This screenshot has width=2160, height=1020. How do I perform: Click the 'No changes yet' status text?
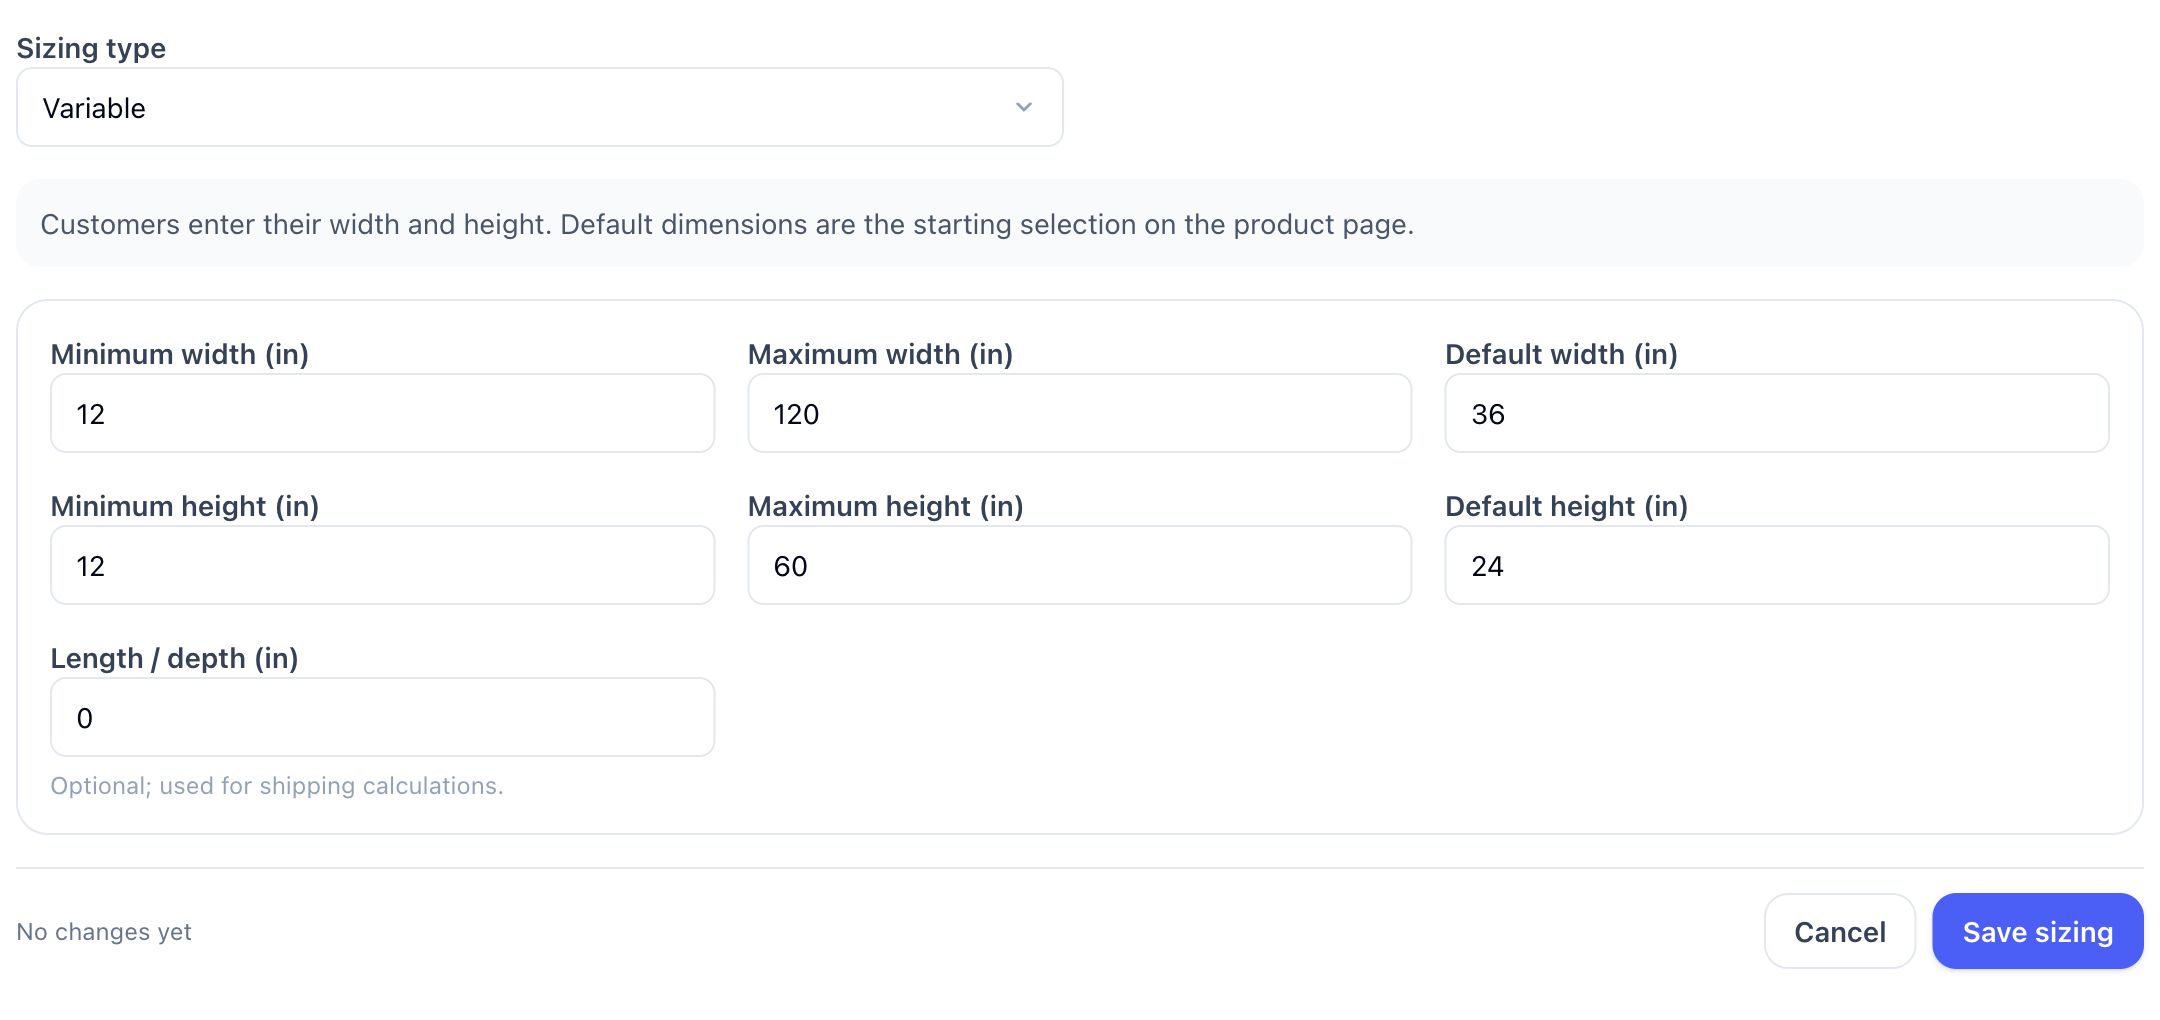point(104,931)
